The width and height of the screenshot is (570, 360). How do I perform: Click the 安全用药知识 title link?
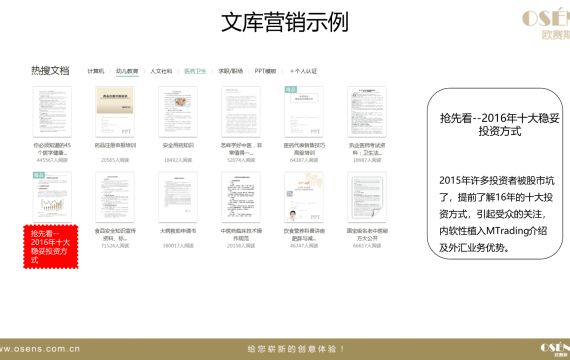coord(178,145)
